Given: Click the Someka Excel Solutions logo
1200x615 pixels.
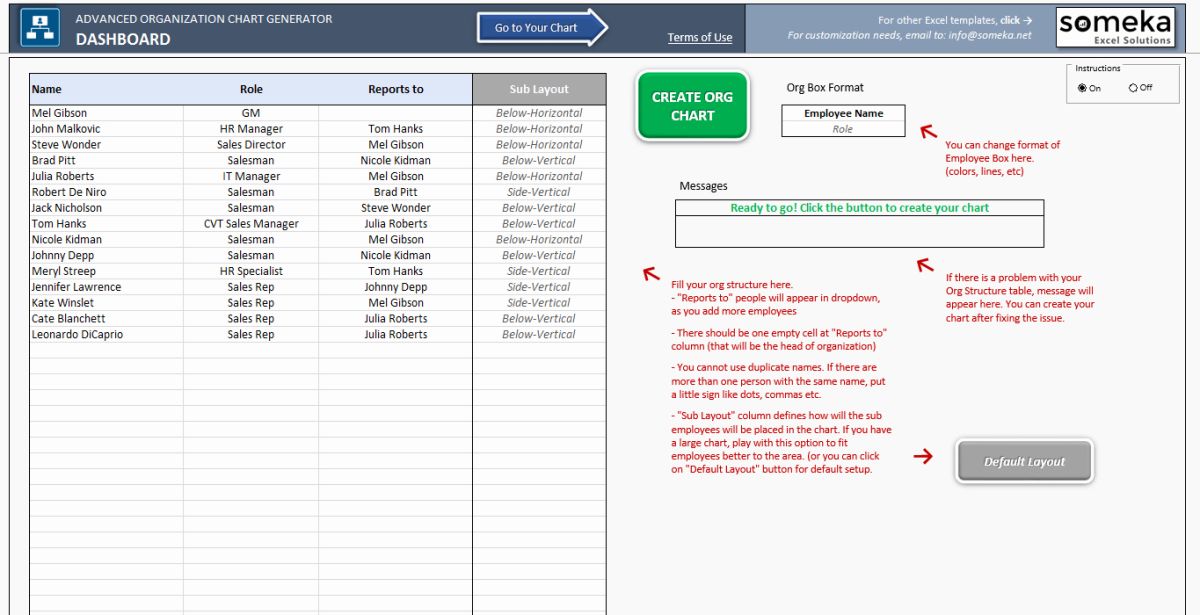Looking at the screenshot, I should (1116, 27).
